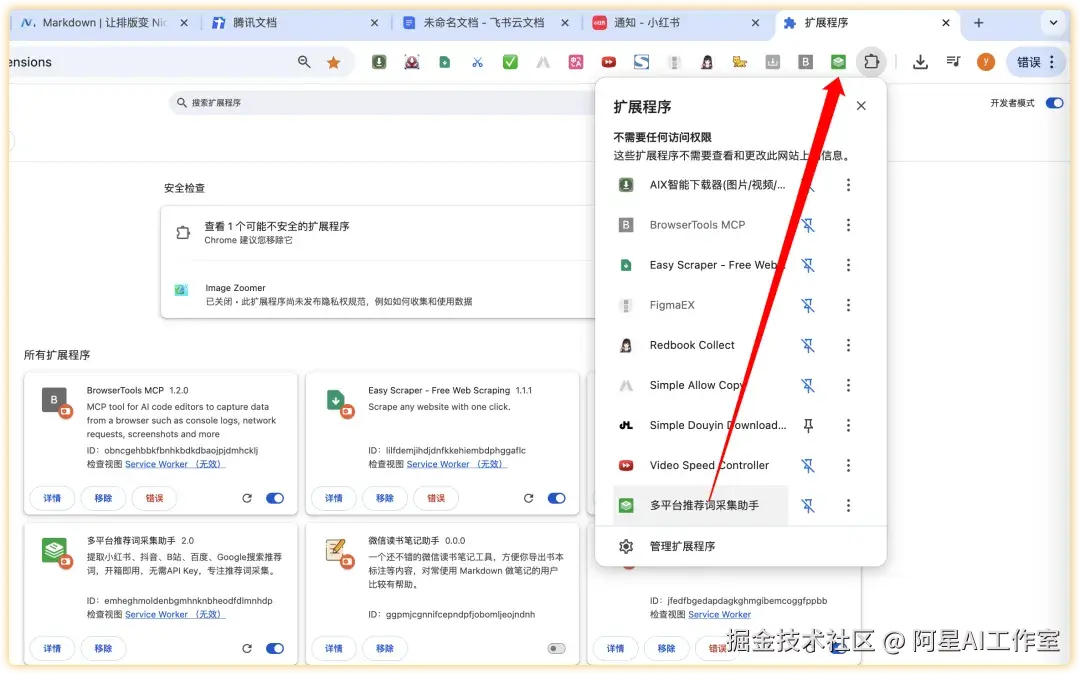Click the Redbook Collect toolbar icon
This screenshot has width=1080, height=674.
click(x=707, y=62)
